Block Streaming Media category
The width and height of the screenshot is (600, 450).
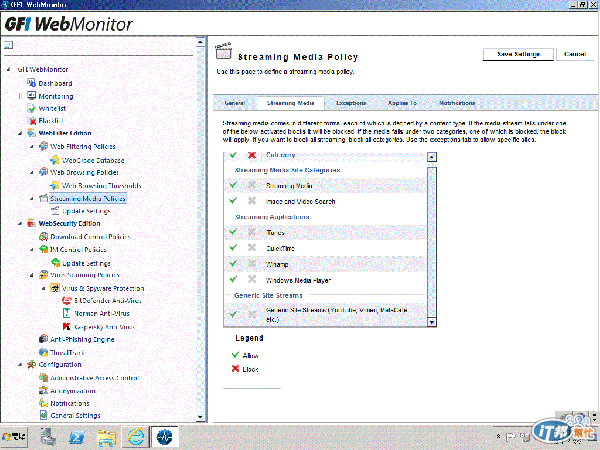tap(252, 185)
